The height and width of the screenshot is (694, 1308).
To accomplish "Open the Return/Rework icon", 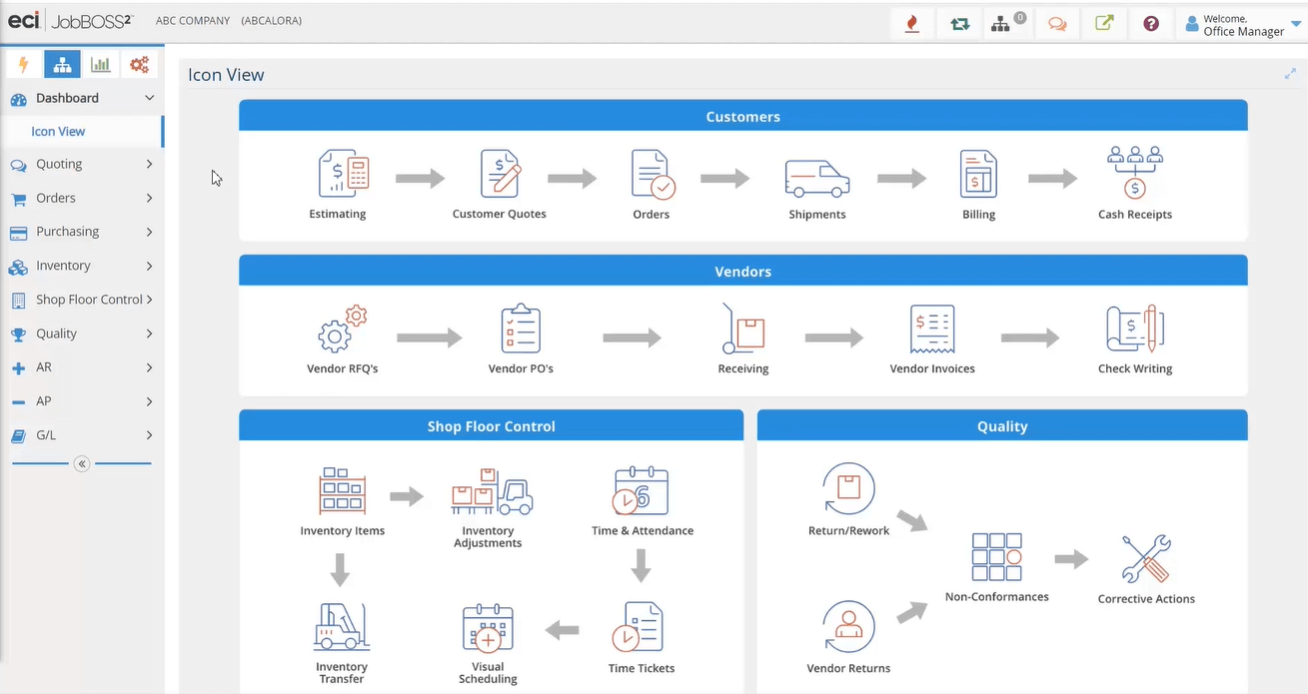I will point(848,489).
